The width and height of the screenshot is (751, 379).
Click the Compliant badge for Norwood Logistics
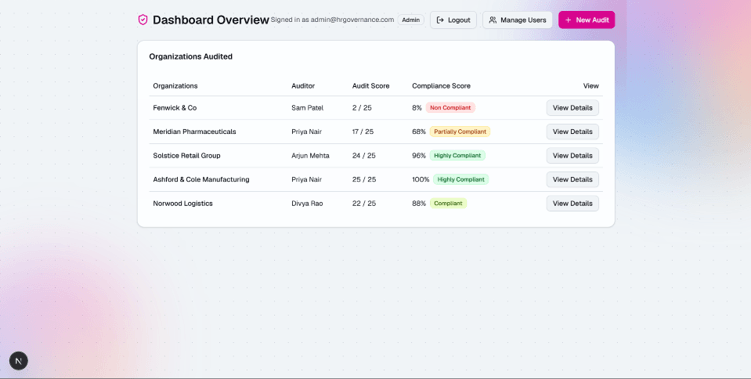click(x=448, y=204)
